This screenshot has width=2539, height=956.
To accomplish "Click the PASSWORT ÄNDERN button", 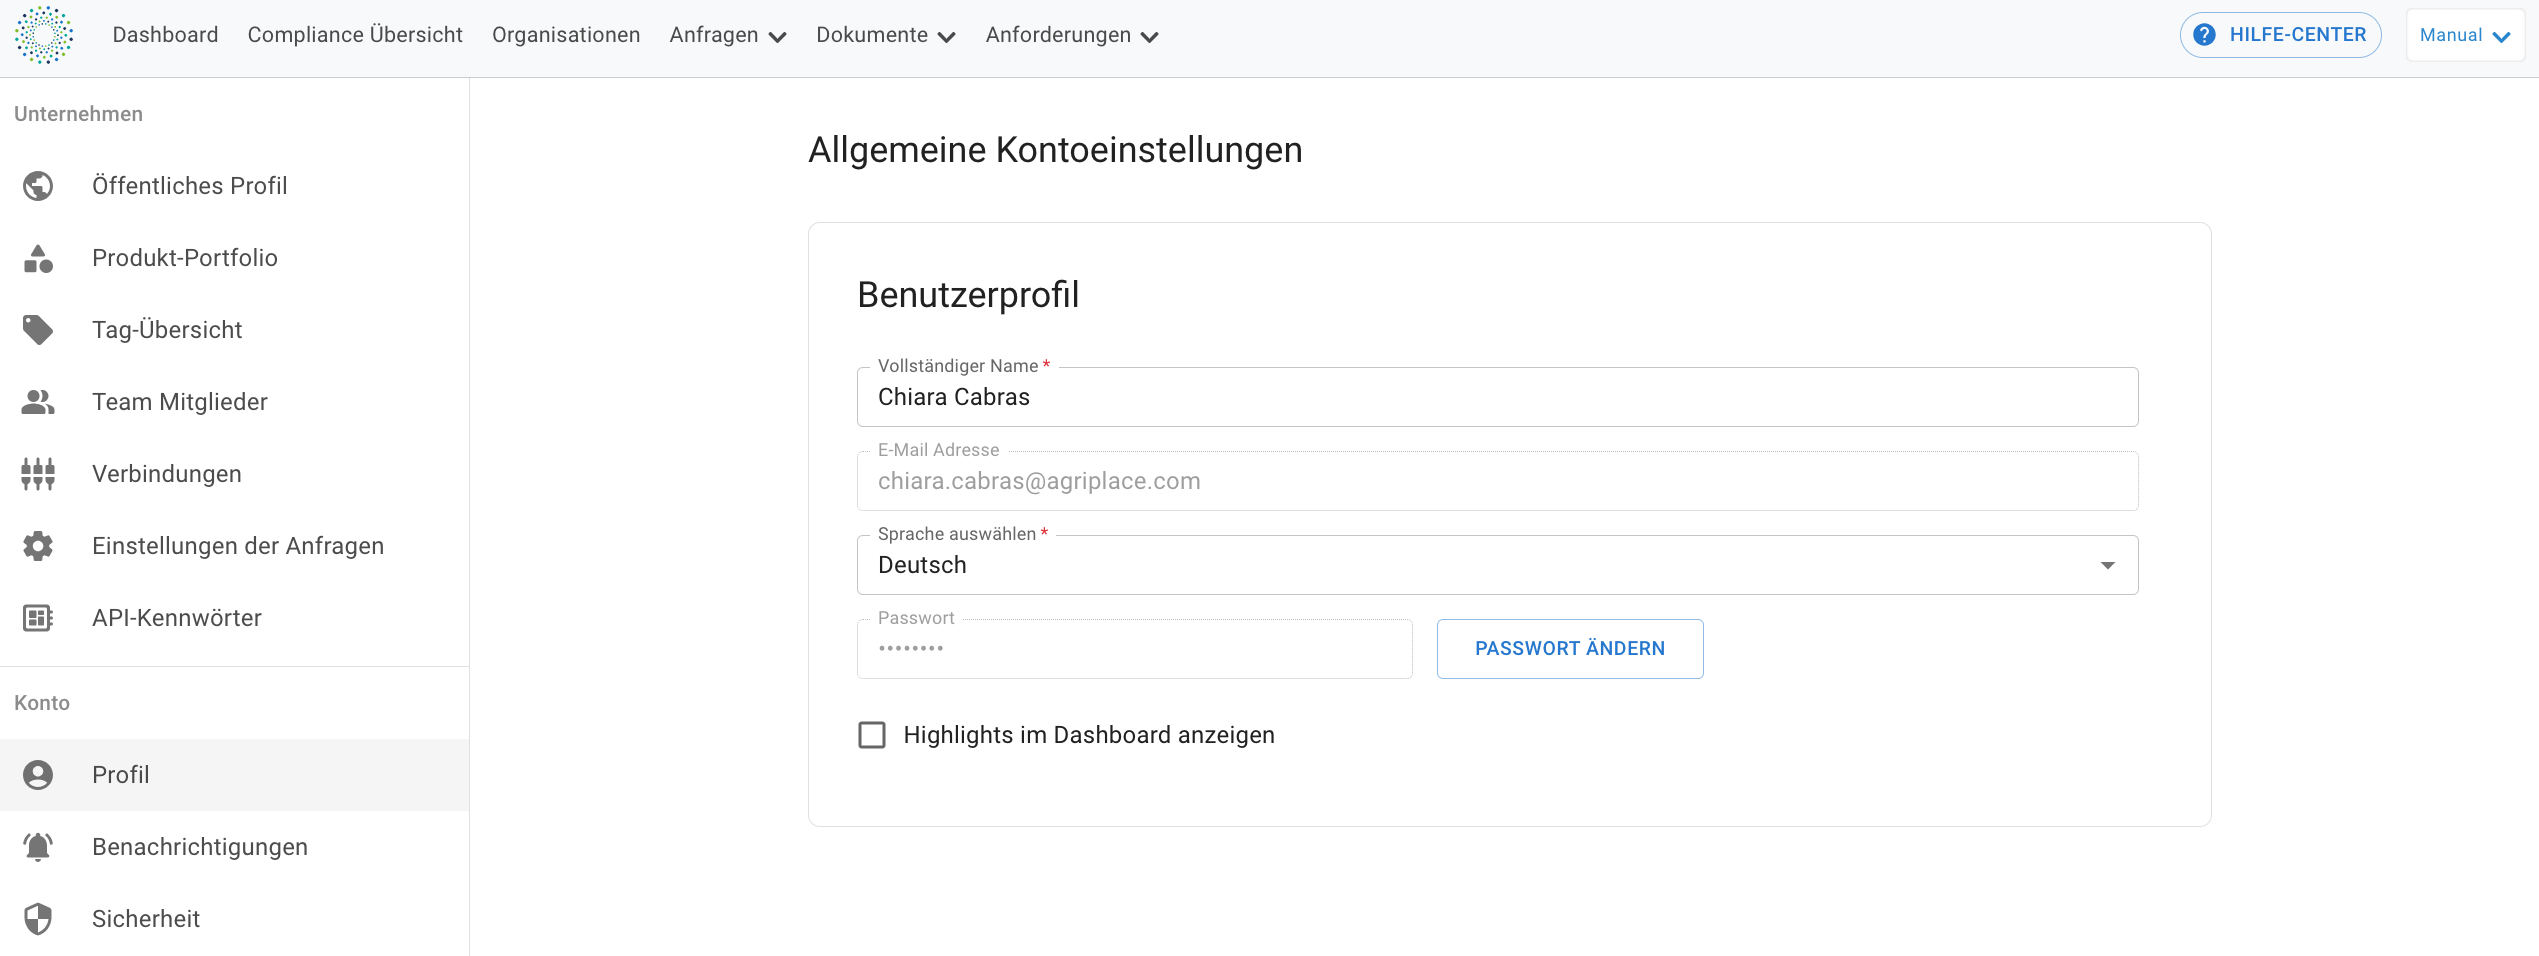I will [1570, 649].
